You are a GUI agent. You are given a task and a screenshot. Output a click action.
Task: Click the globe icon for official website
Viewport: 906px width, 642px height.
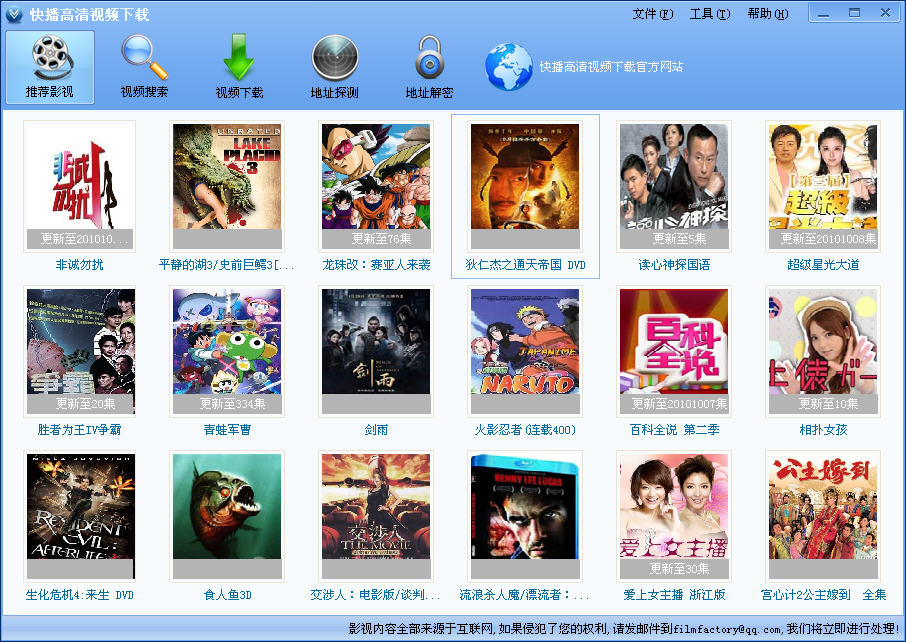pyautogui.click(x=508, y=67)
